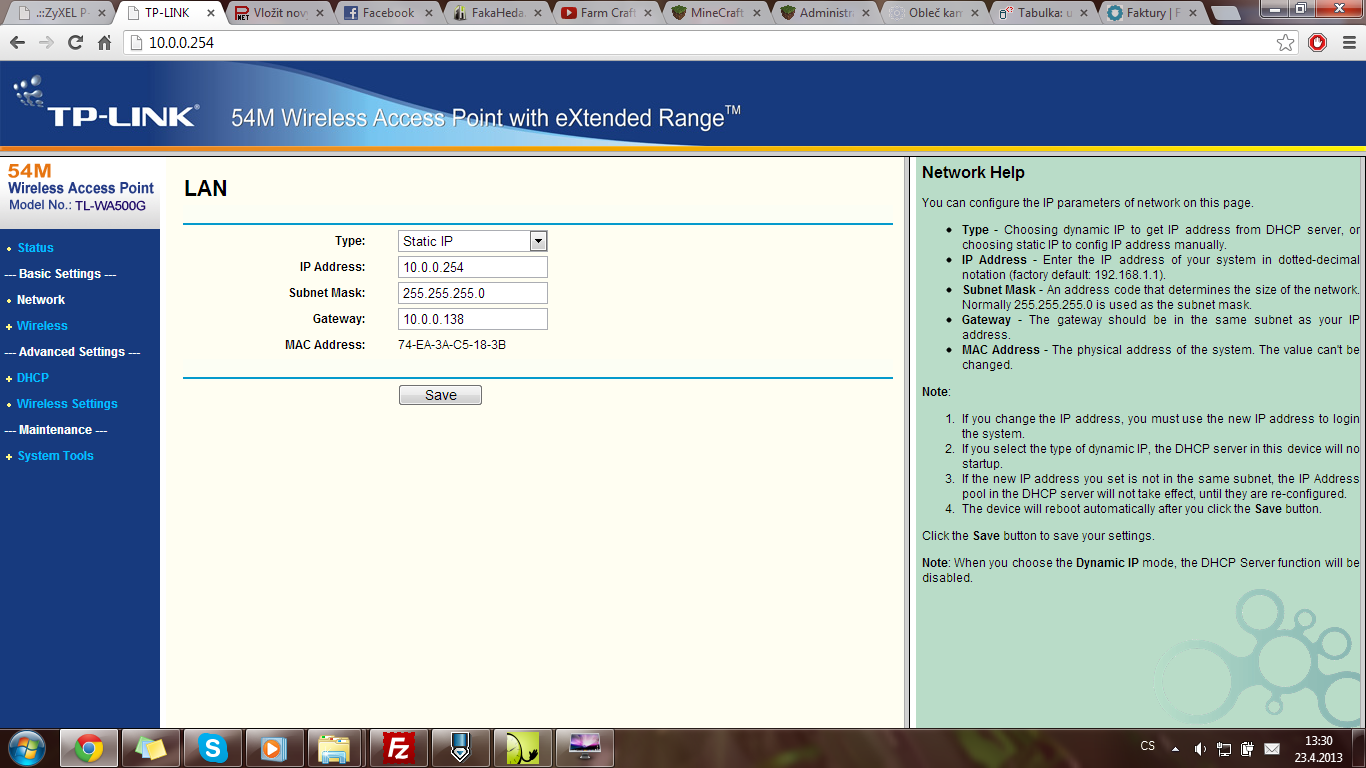Go back to the previous page
The width and height of the screenshot is (1366, 768).
(x=17, y=43)
